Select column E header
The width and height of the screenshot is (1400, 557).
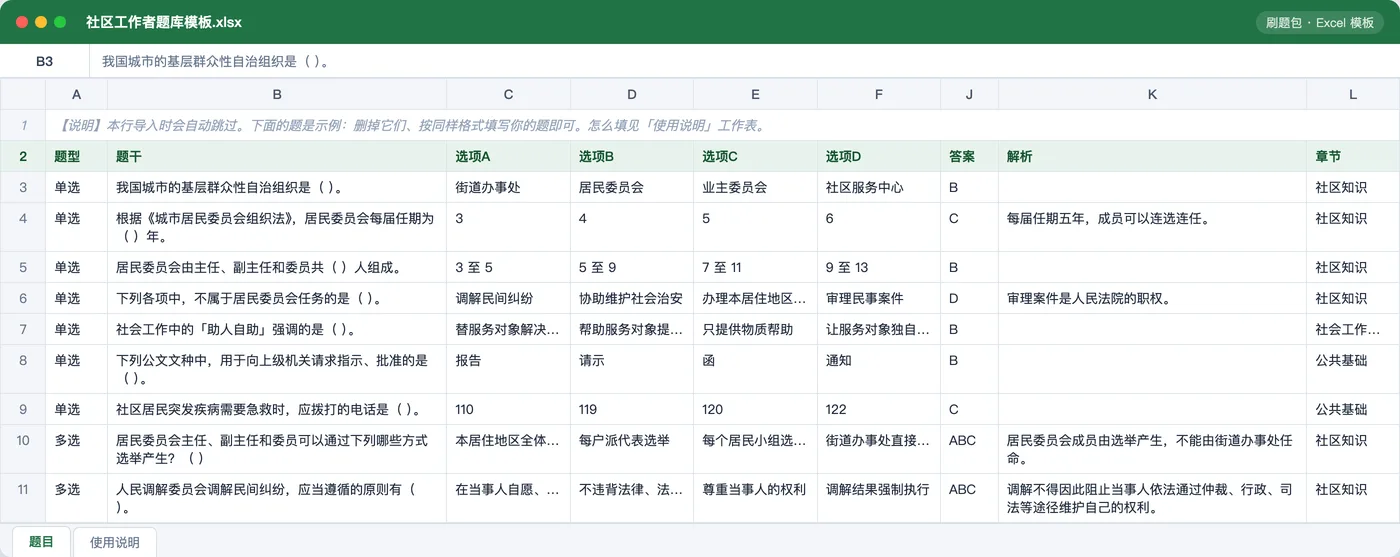pyautogui.click(x=755, y=94)
